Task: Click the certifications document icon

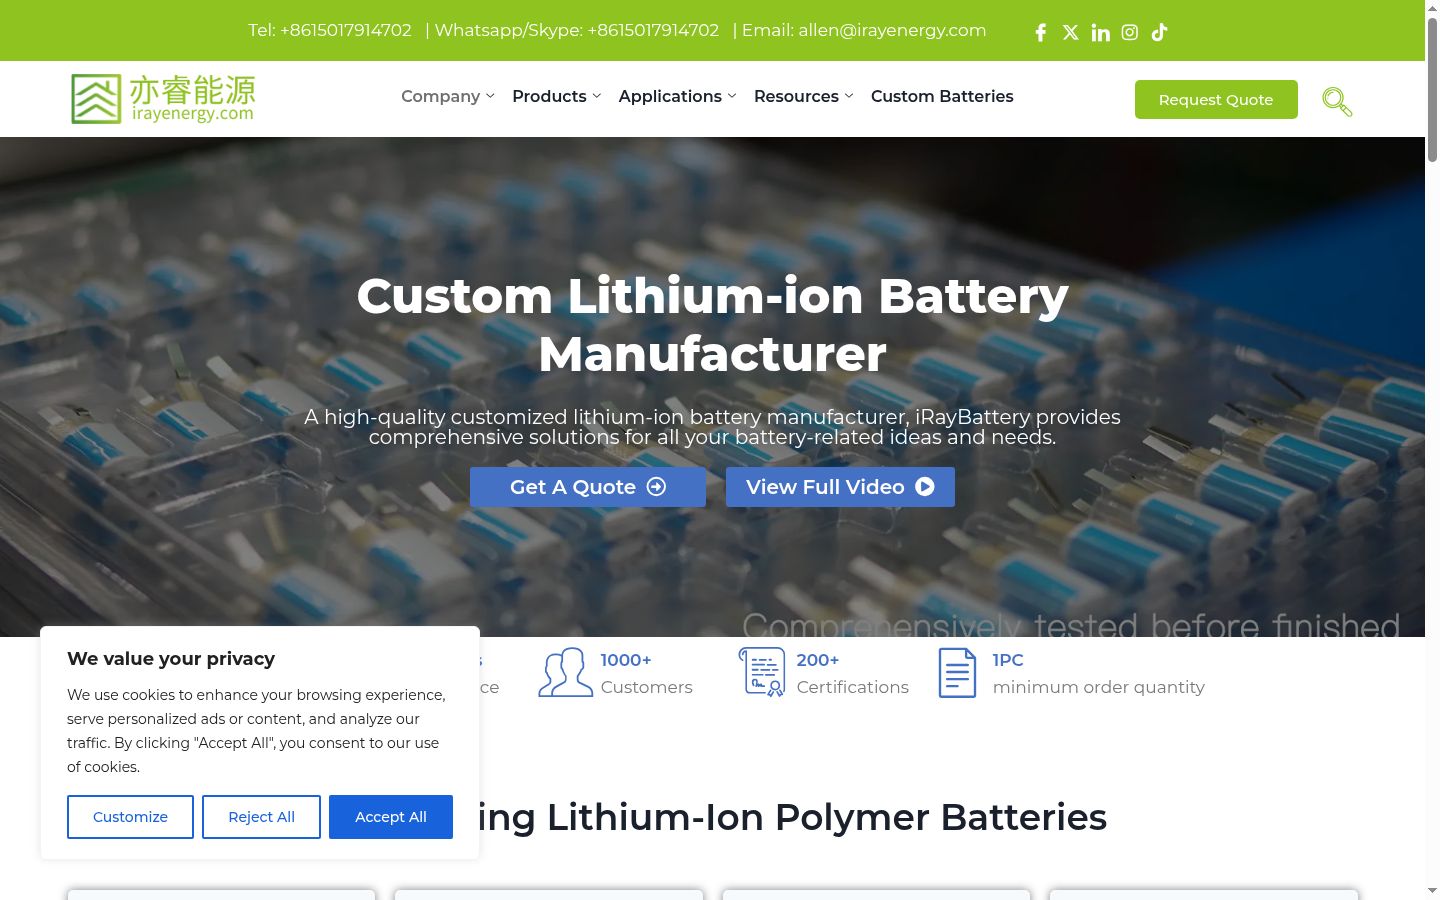Action: tap(762, 672)
